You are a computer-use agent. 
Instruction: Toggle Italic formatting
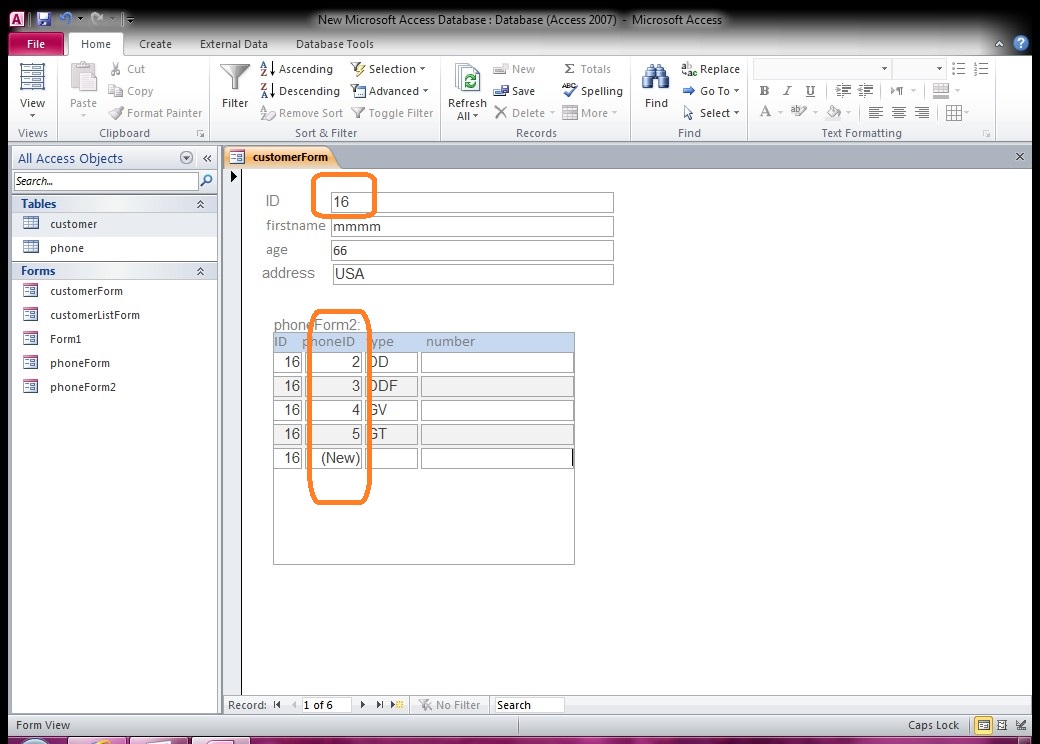pos(787,91)
